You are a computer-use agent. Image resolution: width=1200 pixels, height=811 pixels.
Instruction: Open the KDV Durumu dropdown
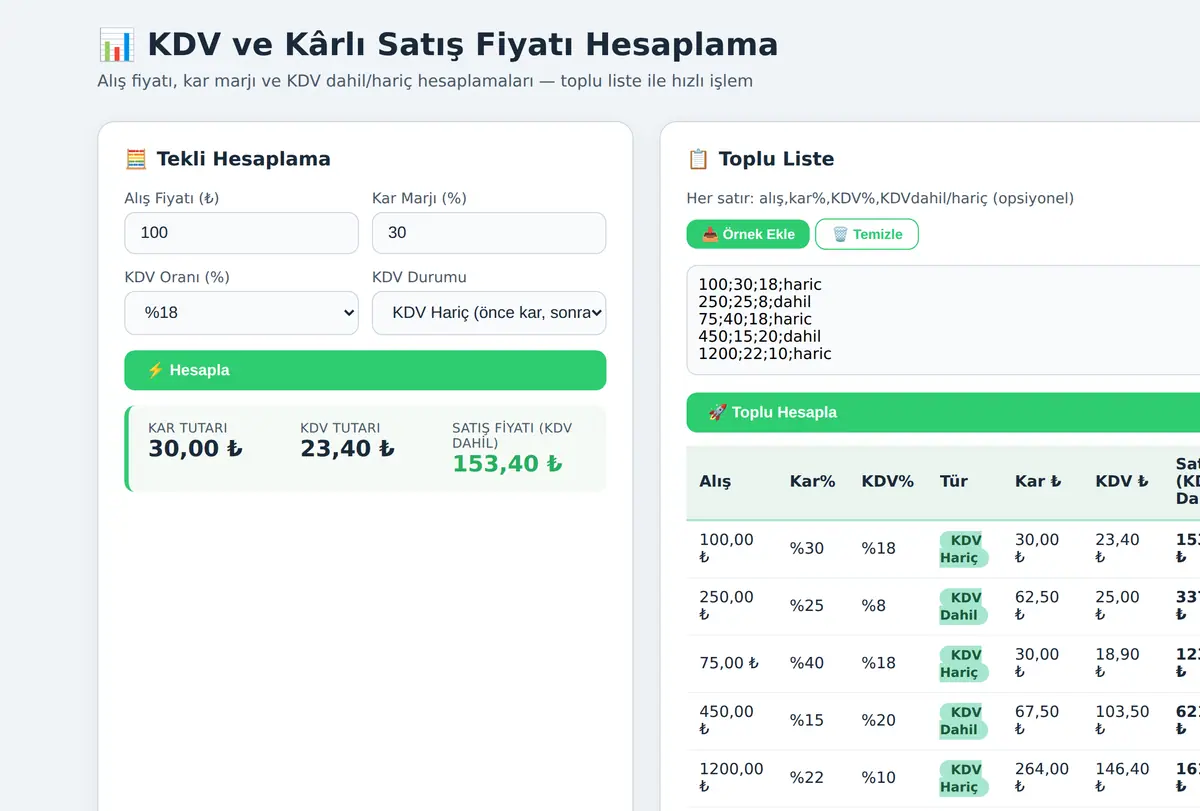pos(489,312)
